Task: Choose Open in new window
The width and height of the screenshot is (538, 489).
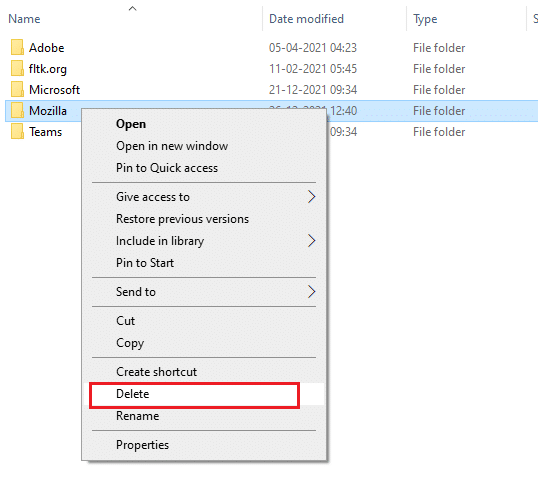Action: point(204,146)
